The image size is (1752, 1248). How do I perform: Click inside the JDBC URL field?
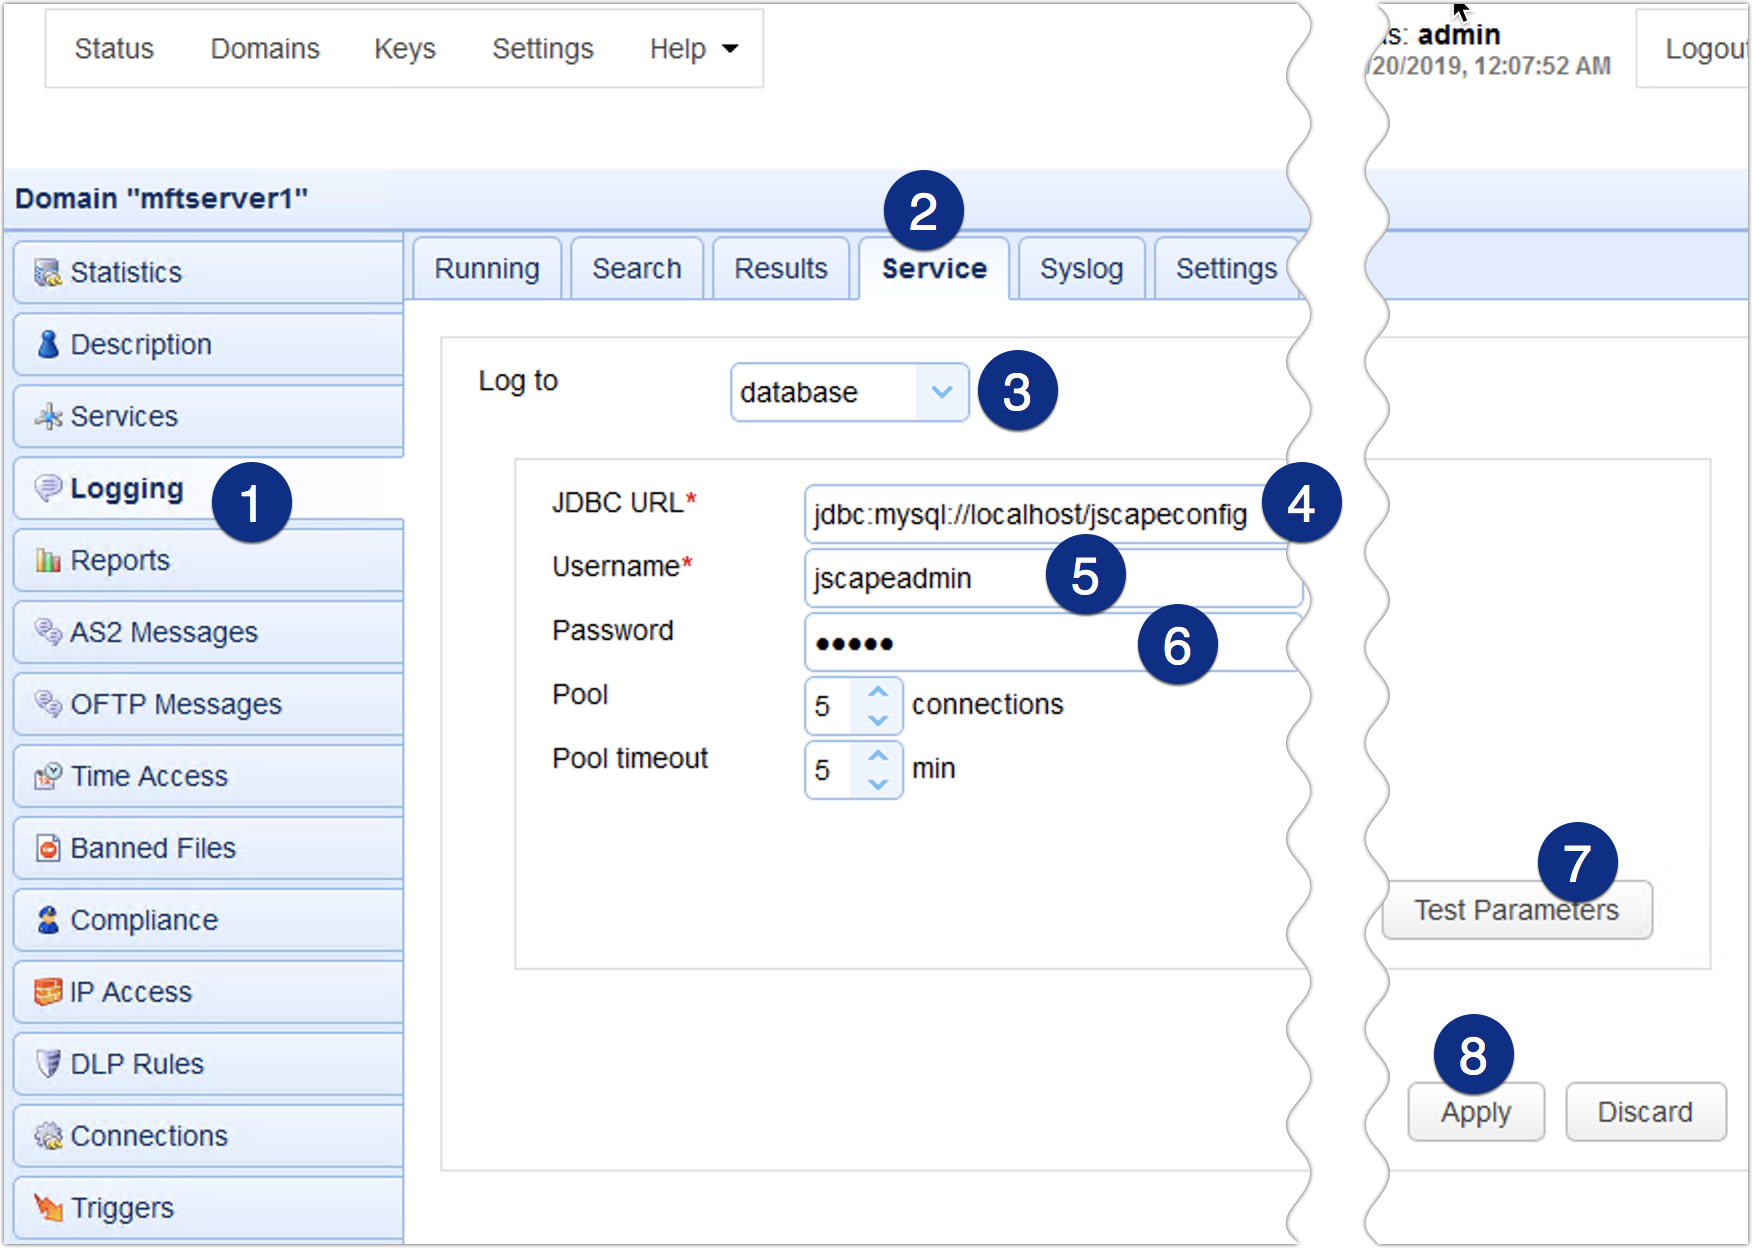tap(1000, 515)
